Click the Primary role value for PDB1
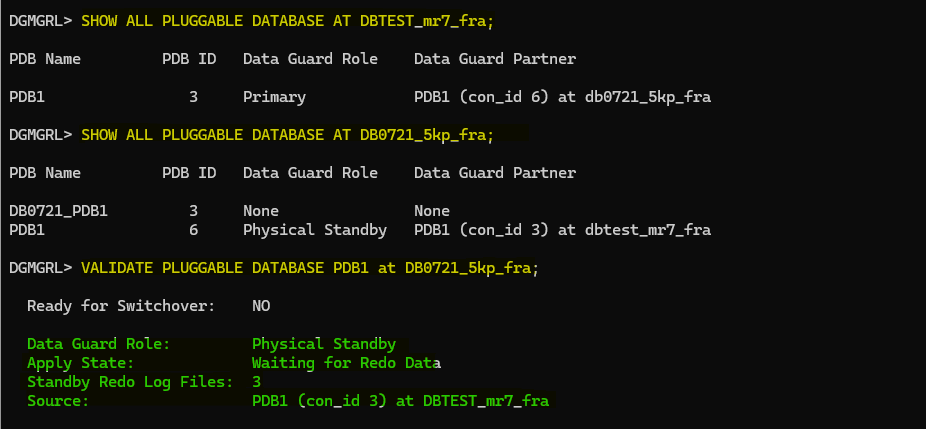The image size is (926, 429). (274, 97)
